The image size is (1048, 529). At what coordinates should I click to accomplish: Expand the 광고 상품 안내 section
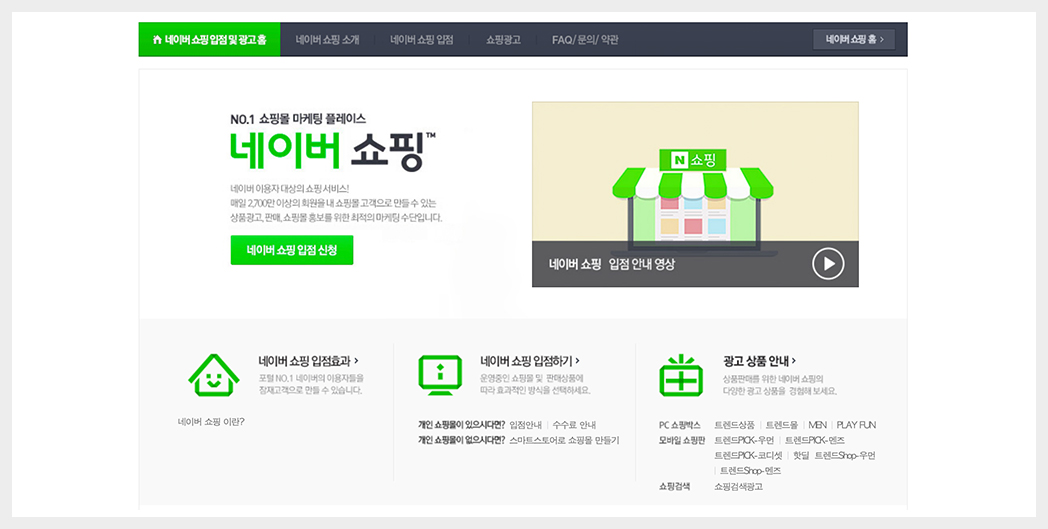pyautogui.click(x=760, y=361)
